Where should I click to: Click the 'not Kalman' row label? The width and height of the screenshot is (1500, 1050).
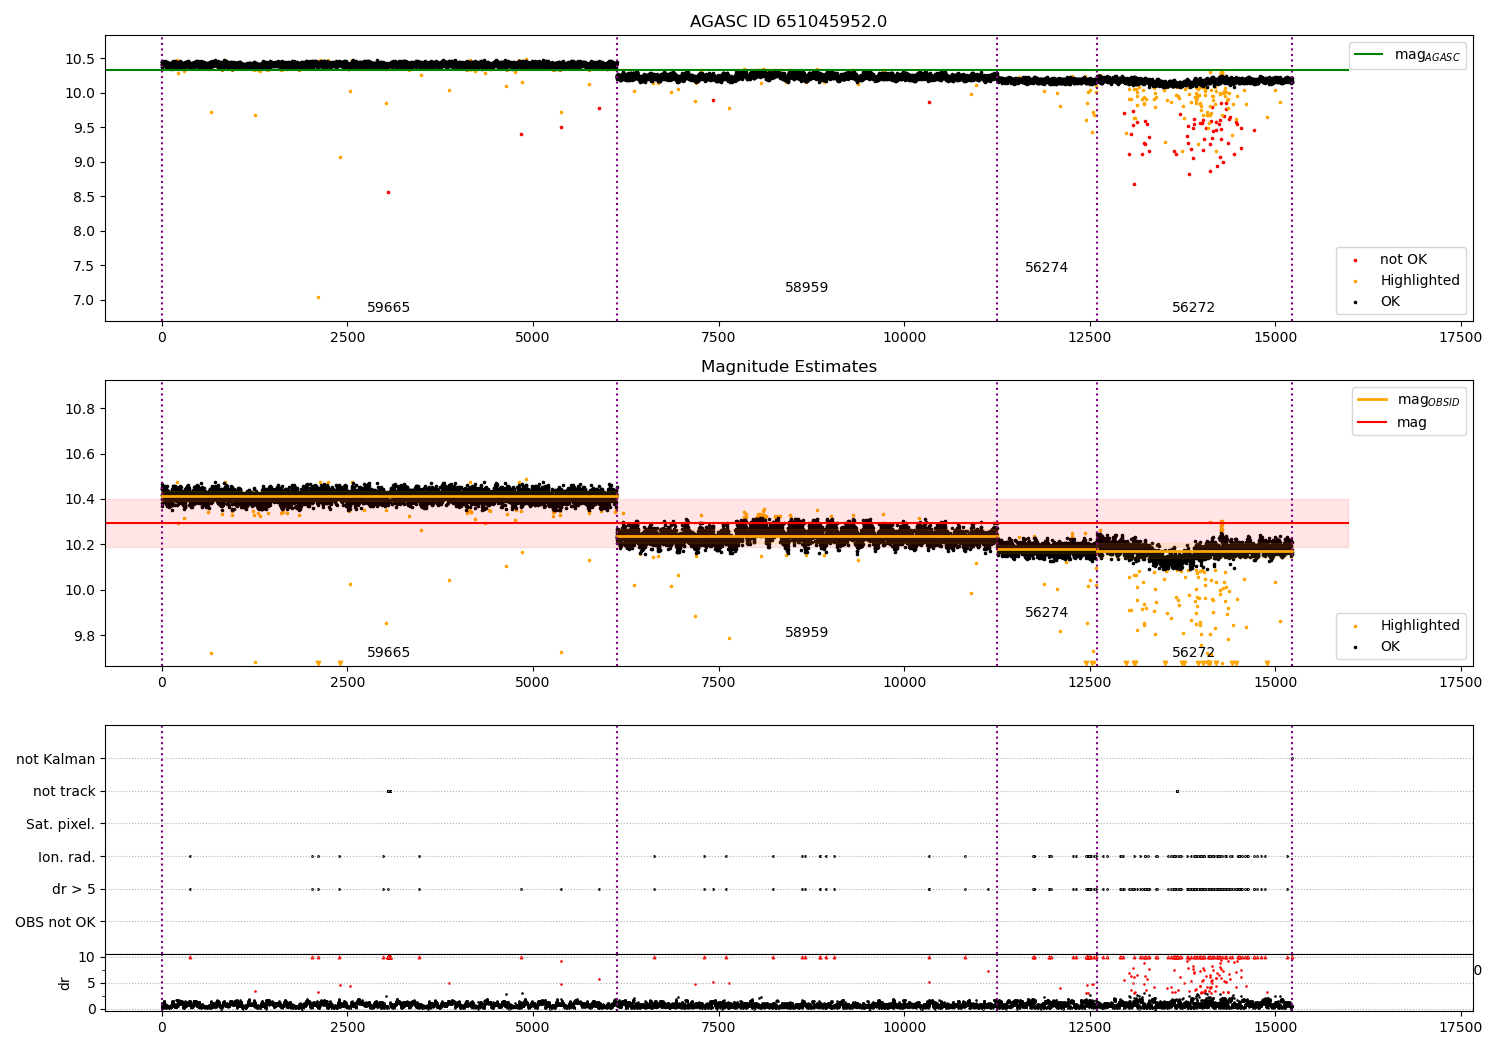click(x=56, y=759)
